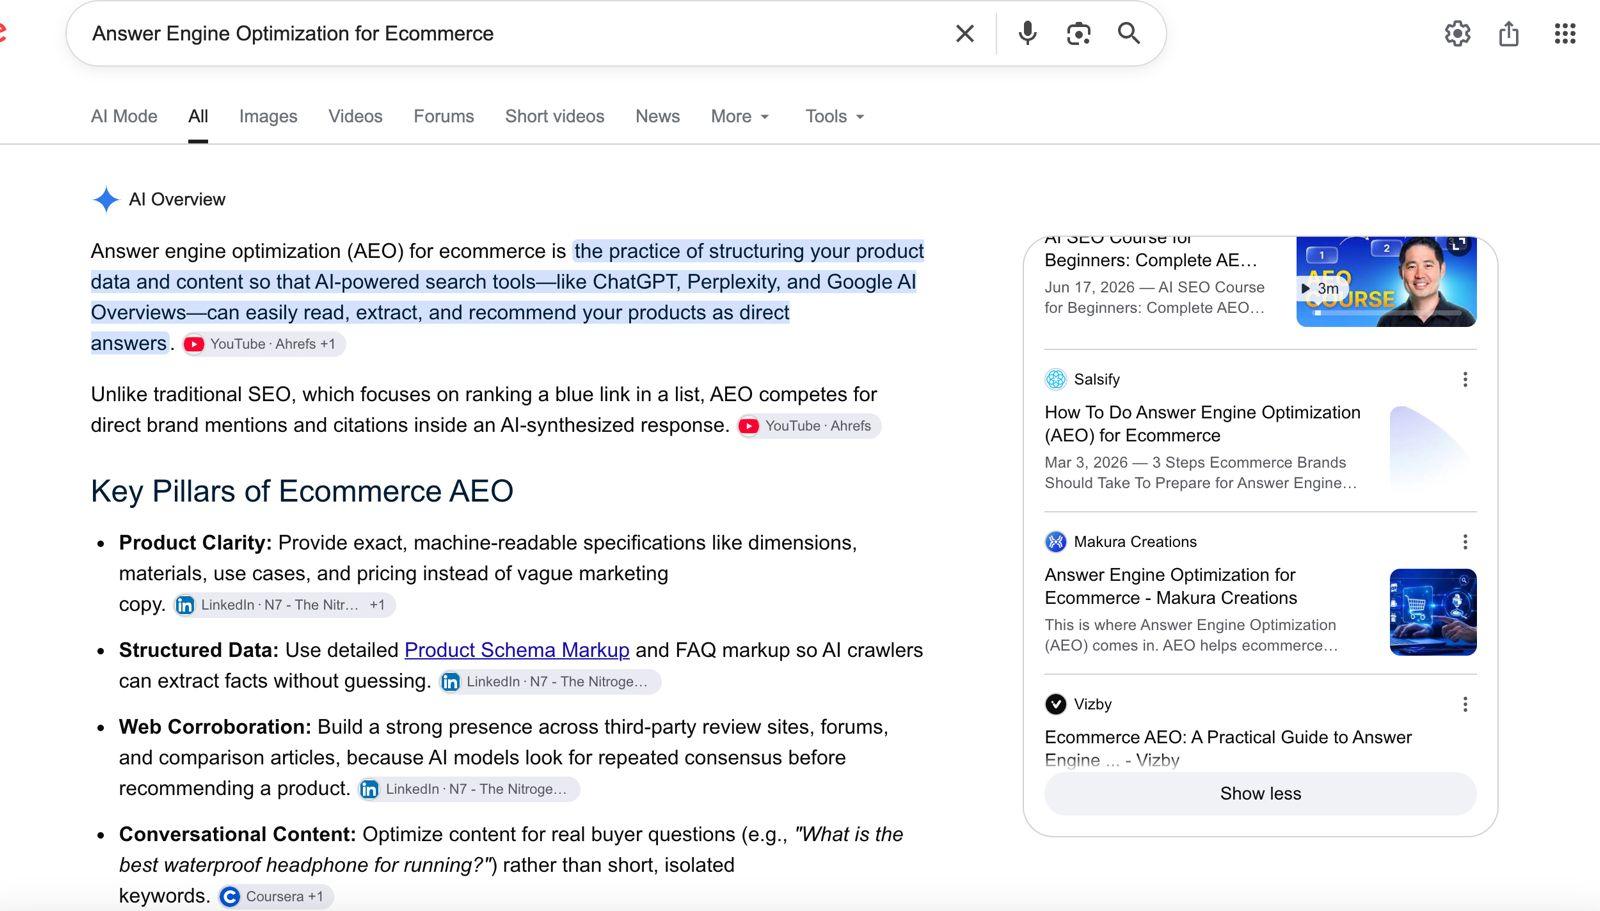Follow the Product Schema Markup link
The height and width of the screenshot is (911, 1600).
[x=517, y=650]
